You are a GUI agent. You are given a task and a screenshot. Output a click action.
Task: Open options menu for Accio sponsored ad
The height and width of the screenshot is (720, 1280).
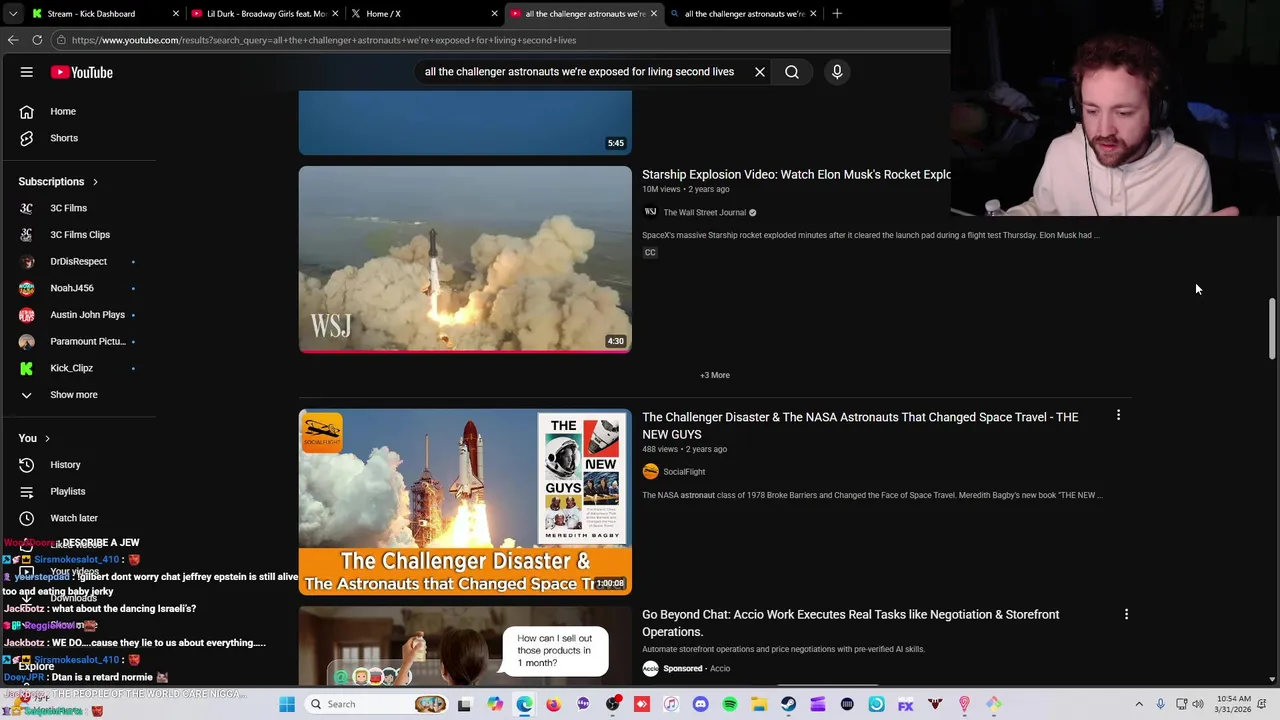[x=1126, y=614]
